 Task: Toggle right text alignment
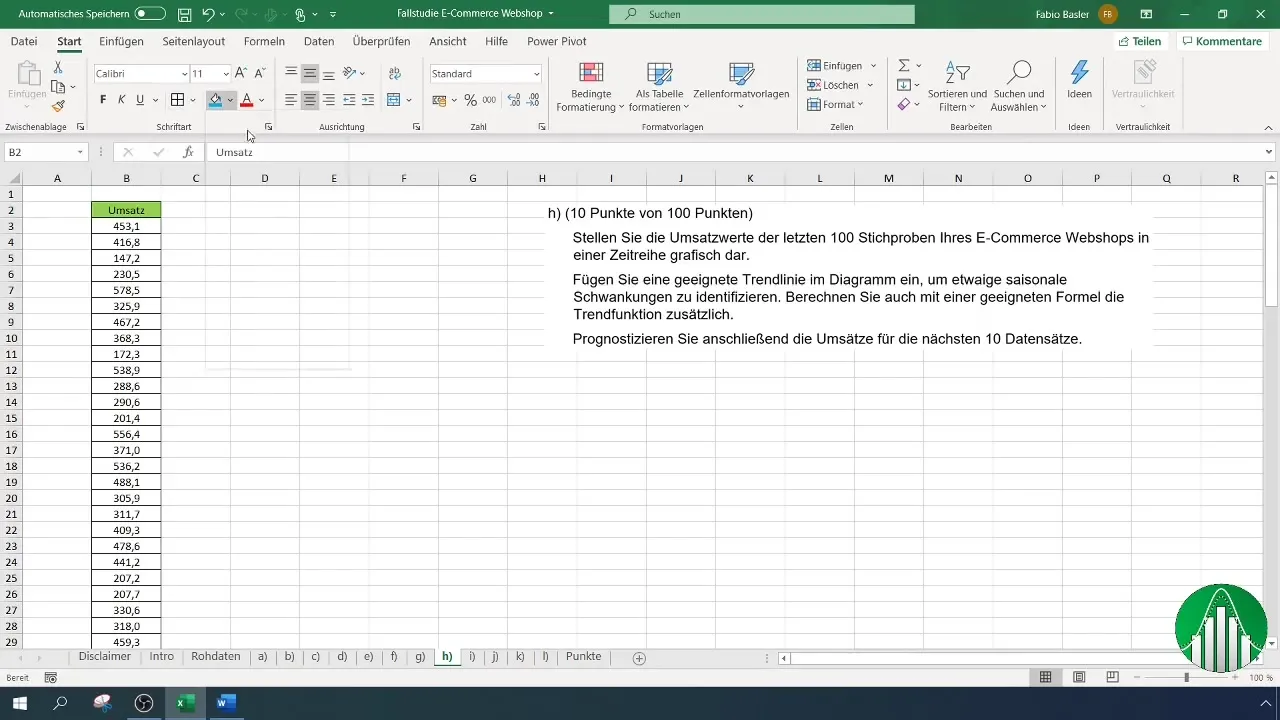[x=329, y=100]
